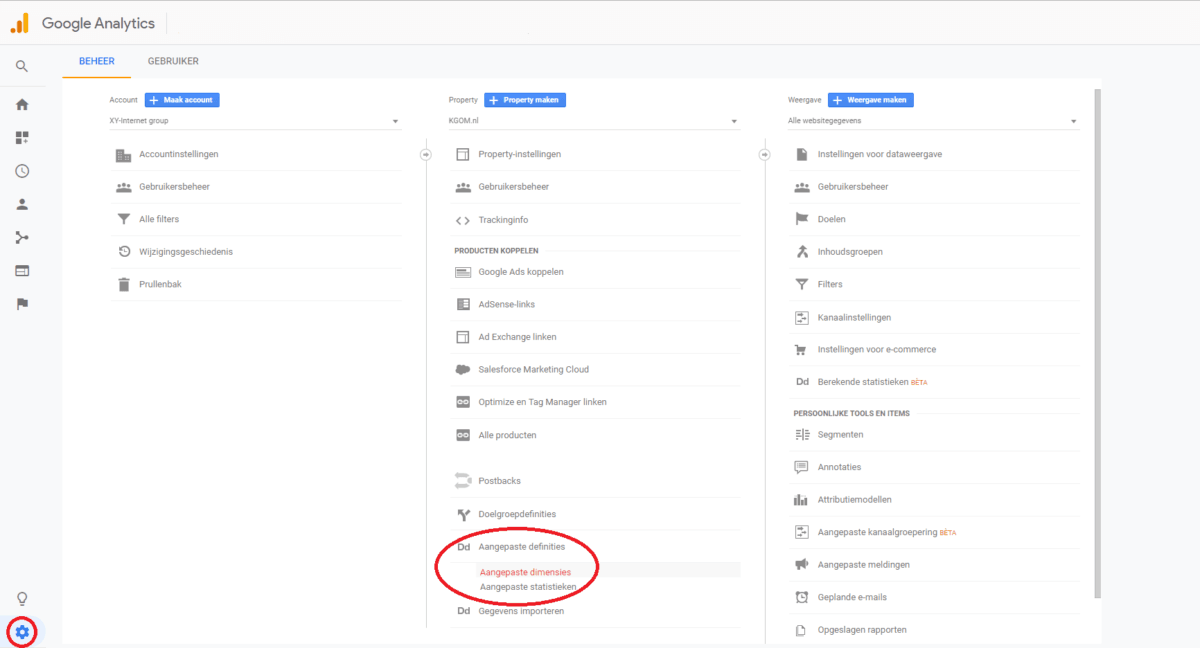Click the Trackinginfo code brackets icon

[462, 220]
